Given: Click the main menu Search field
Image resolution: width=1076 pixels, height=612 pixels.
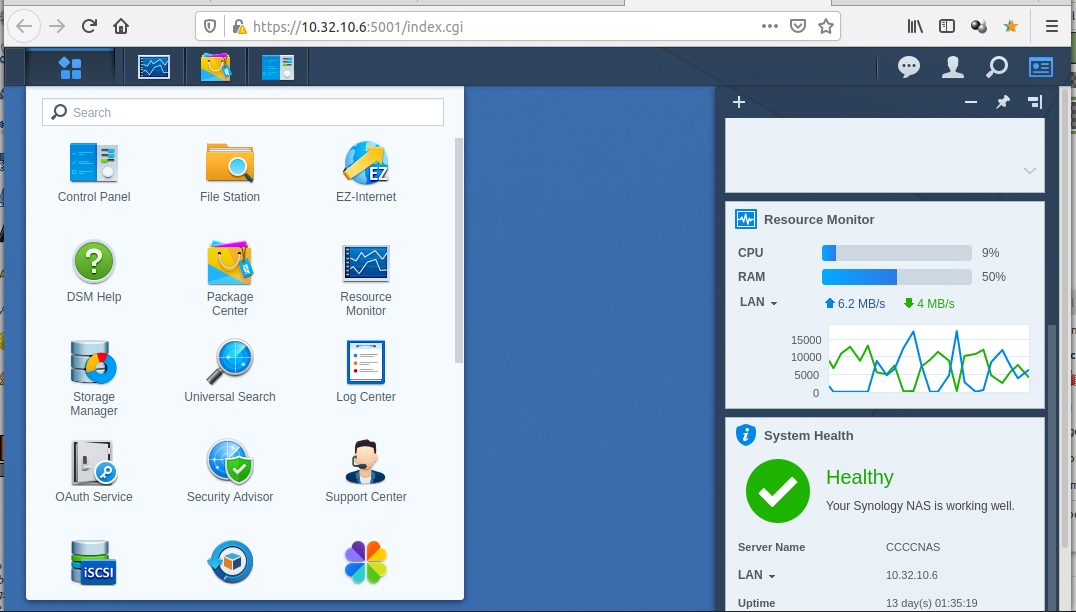Looking at the screenshot, I should click(243, 113).
